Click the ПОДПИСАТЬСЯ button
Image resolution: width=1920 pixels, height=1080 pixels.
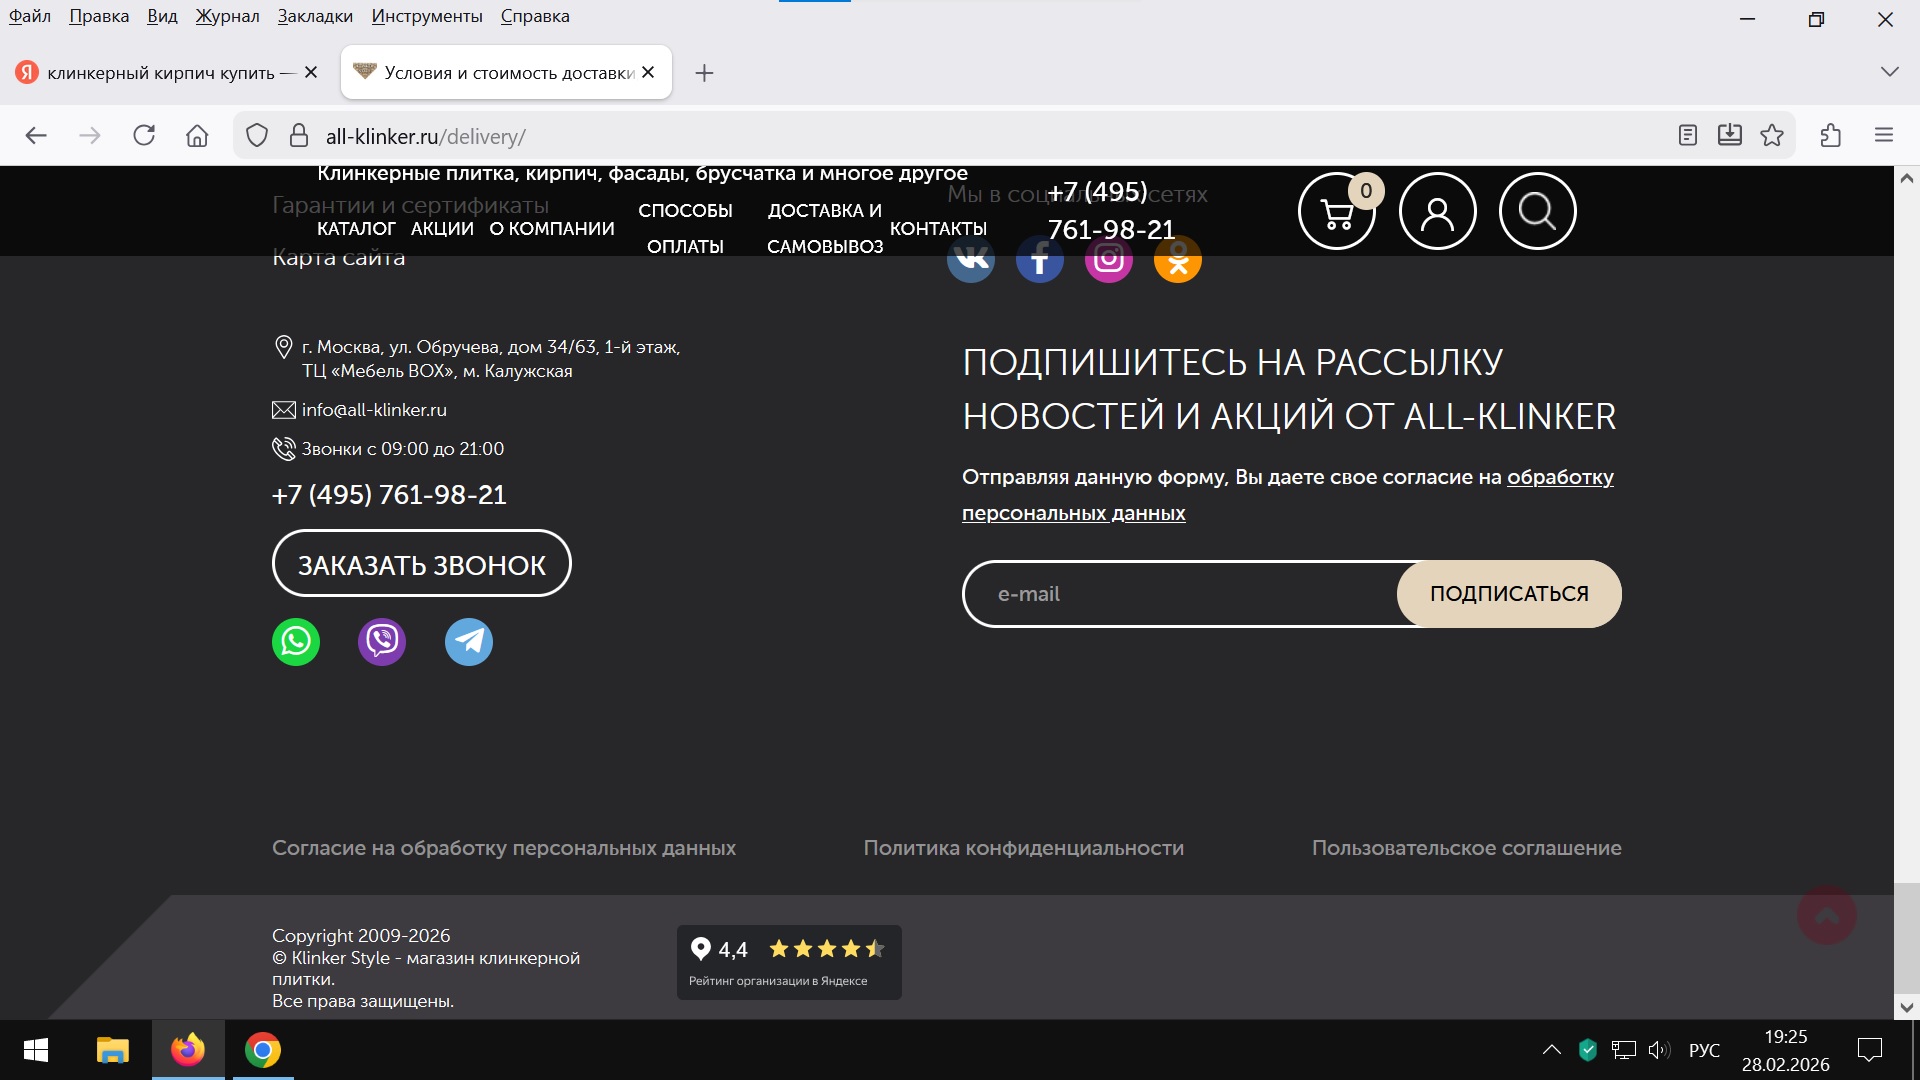point(1508,594)
